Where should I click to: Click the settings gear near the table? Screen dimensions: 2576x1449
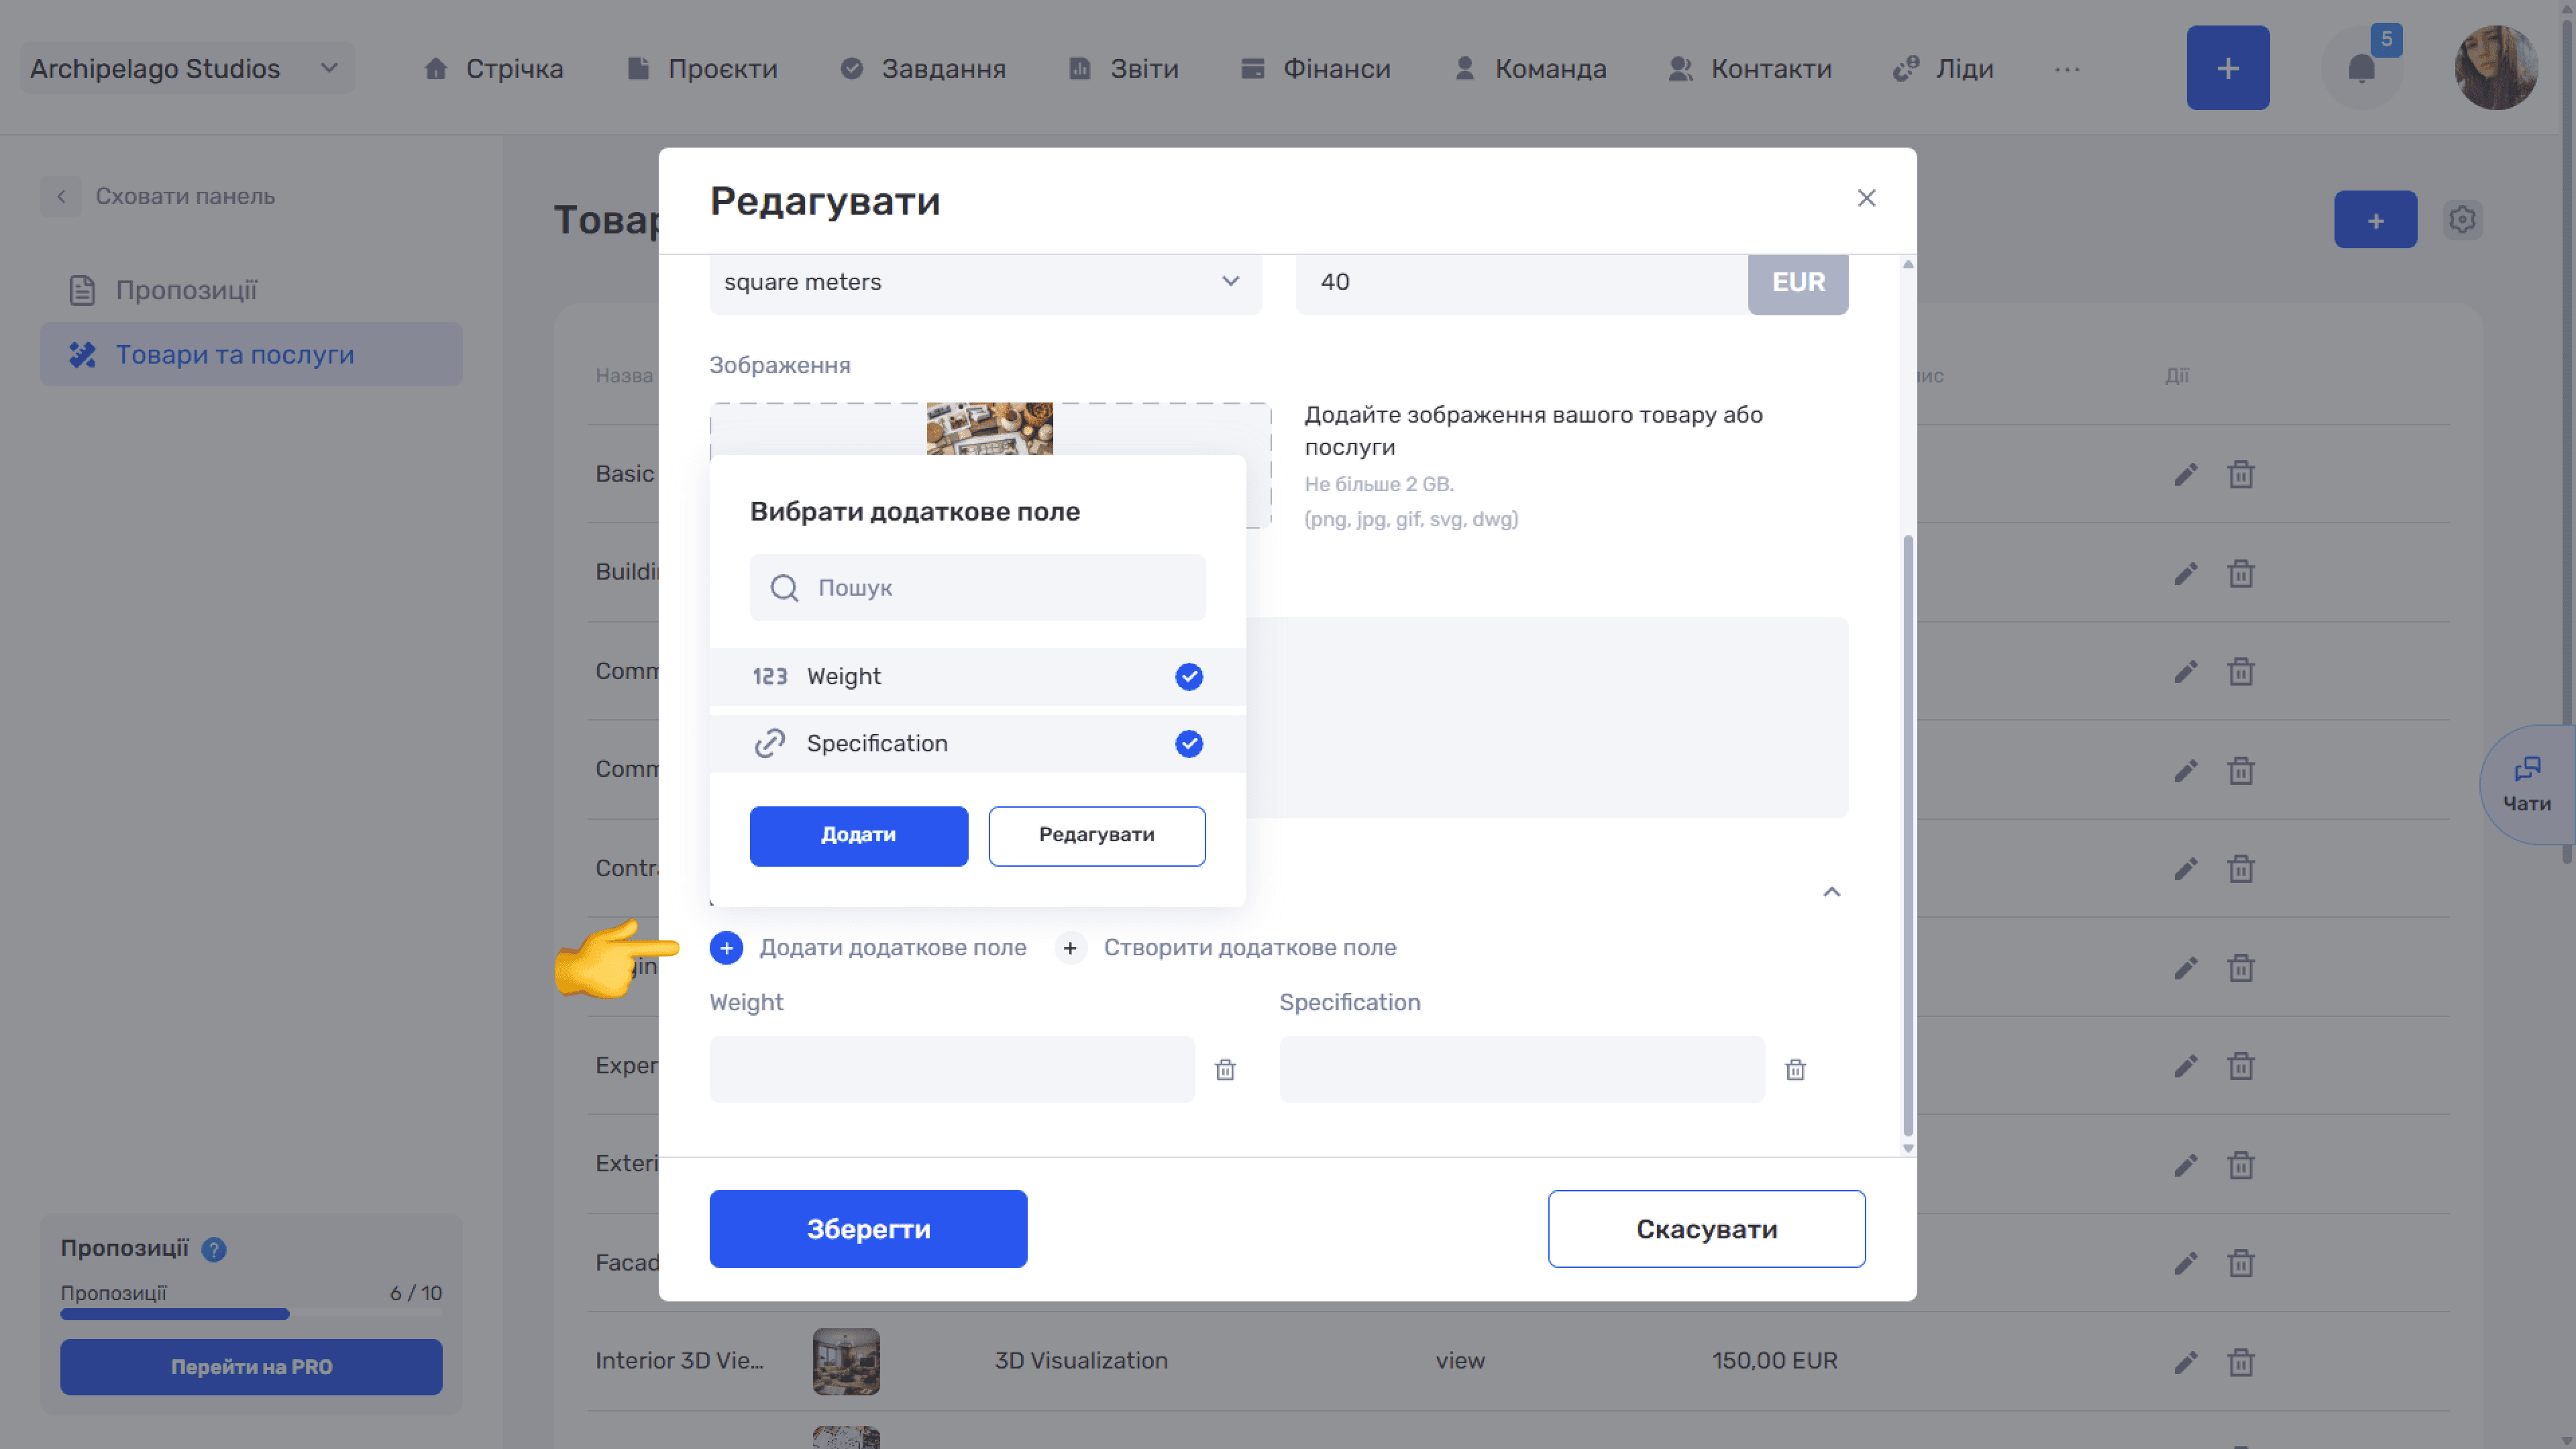(2462, 219)
